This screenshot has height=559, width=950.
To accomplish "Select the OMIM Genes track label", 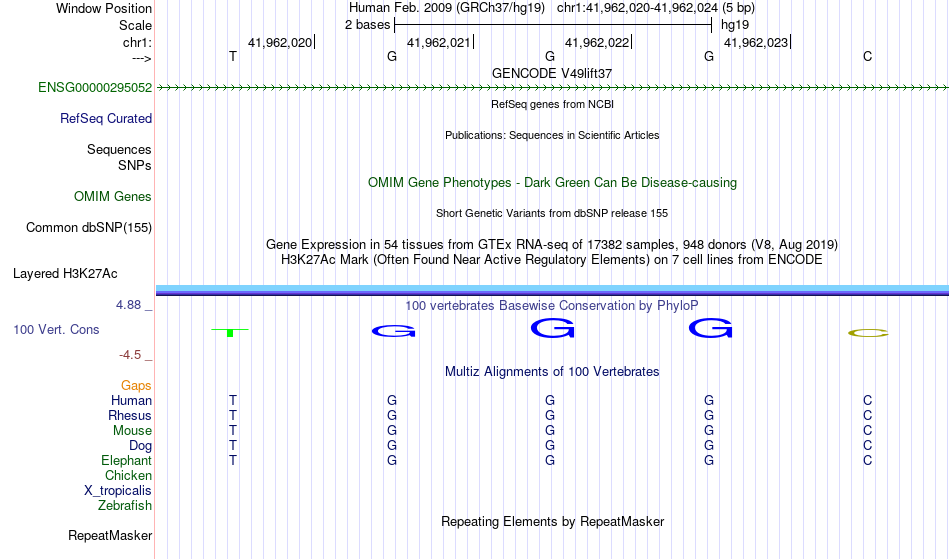I will tap(113, 196).
